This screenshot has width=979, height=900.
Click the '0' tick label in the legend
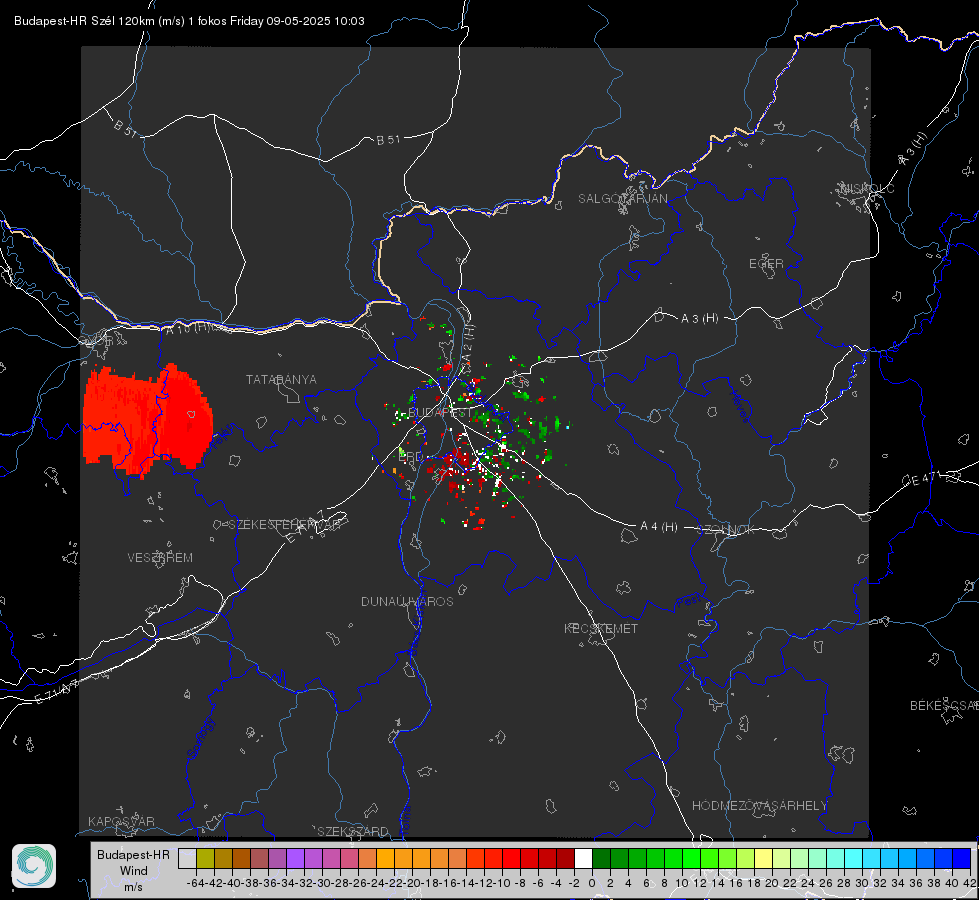click(x=592, y=883)
